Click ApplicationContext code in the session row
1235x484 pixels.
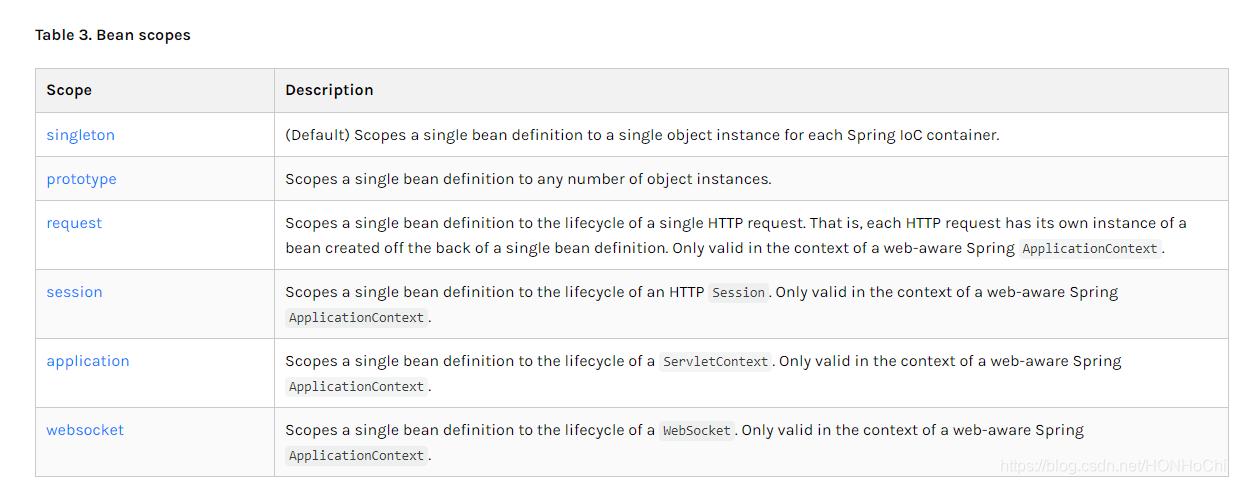pos(357,318)
